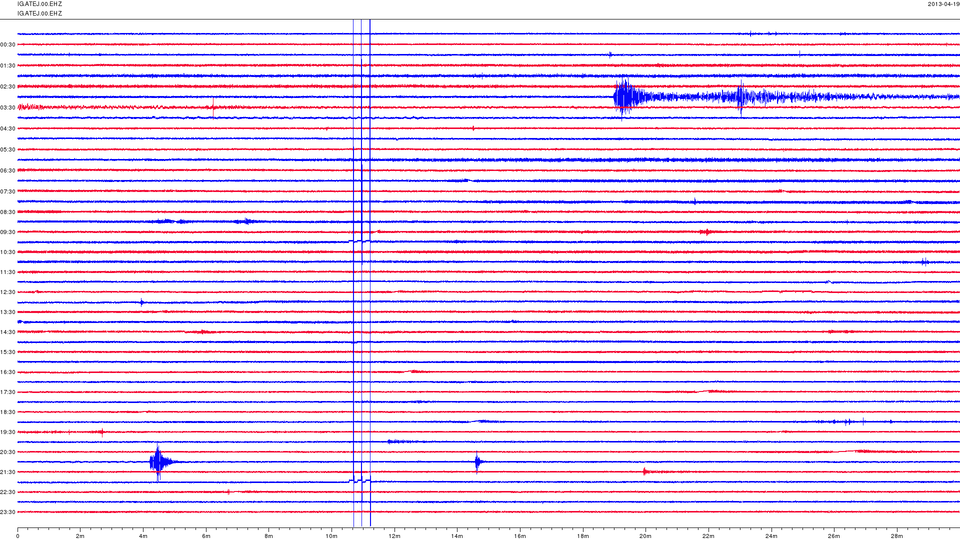Click the 10m axis tick label

[331, 536]
